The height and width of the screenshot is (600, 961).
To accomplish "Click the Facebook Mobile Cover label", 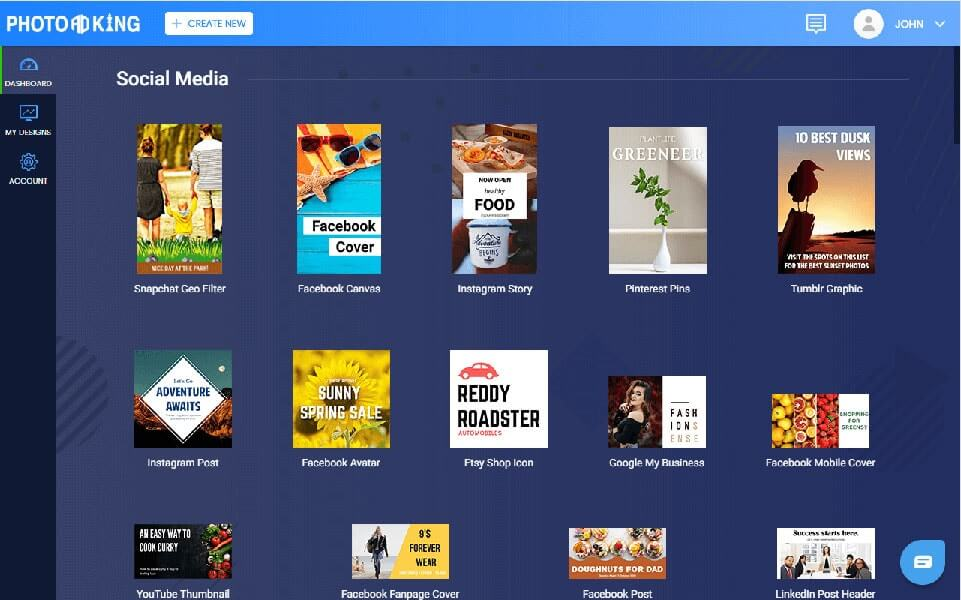I will point(820,463).
